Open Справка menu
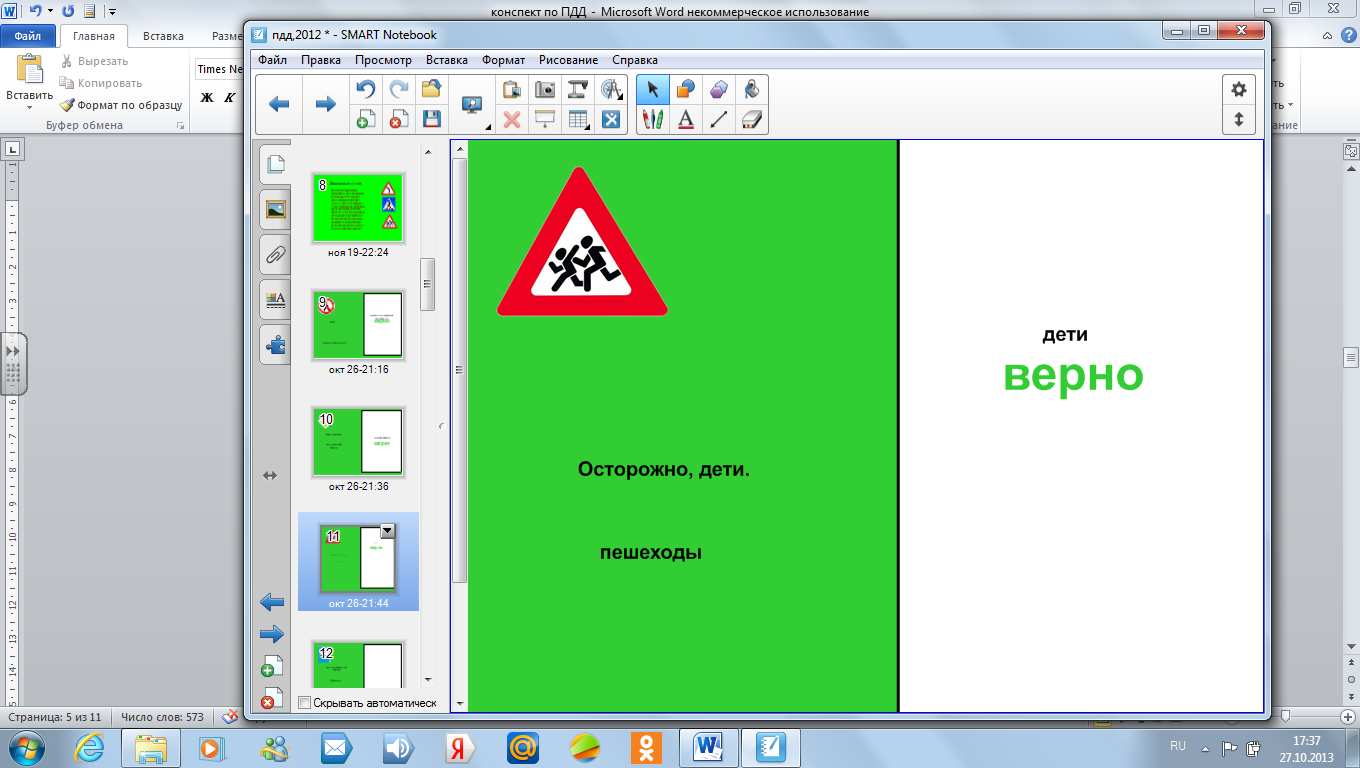This screenshot has height=768, width=1360. click(635, 60)
